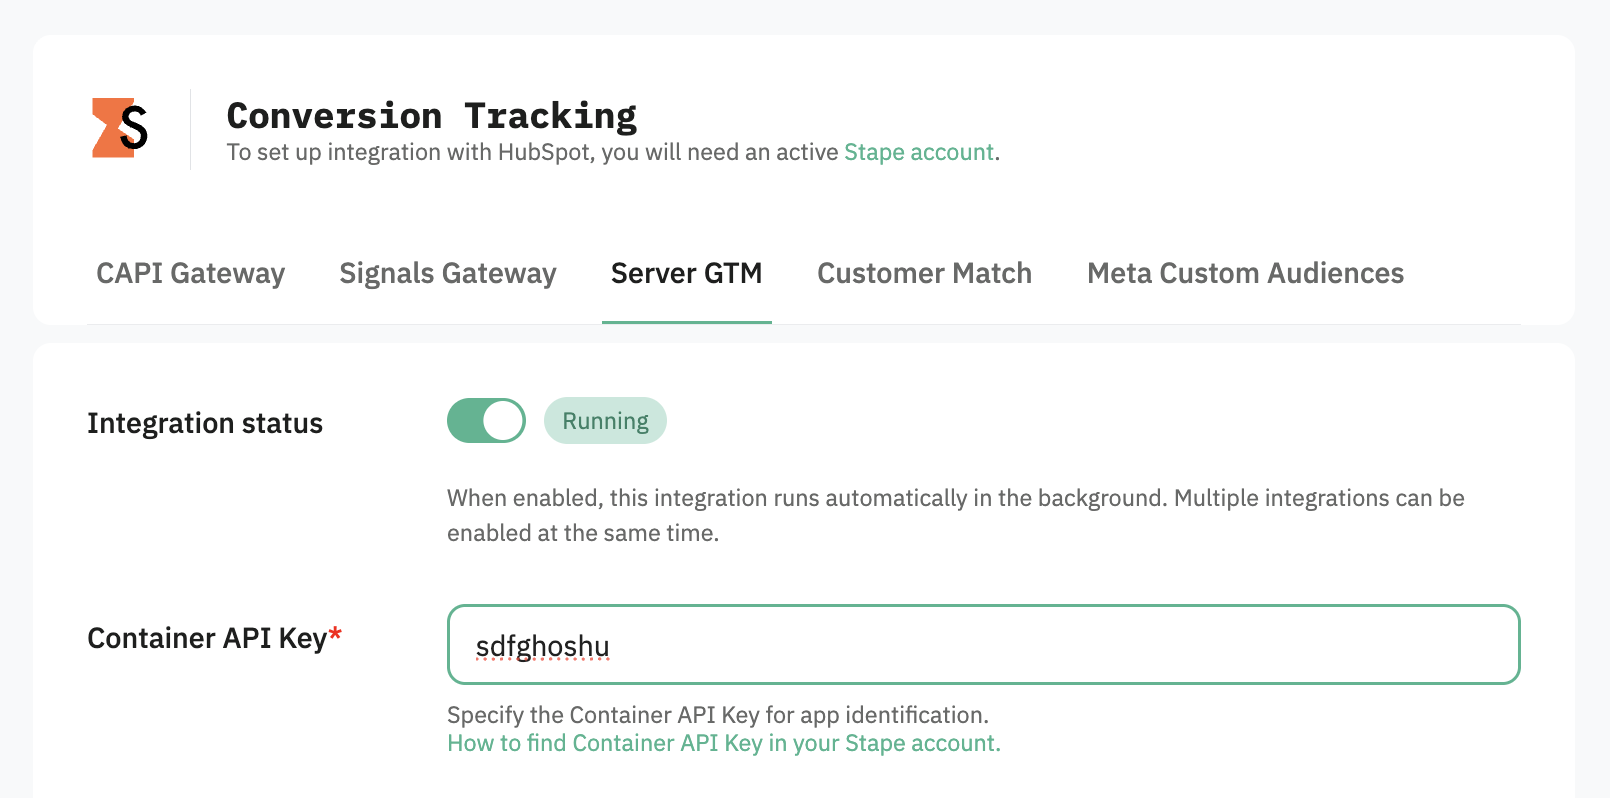Click the 'Specify the Container API Key' hint

[x=718, y=715]
